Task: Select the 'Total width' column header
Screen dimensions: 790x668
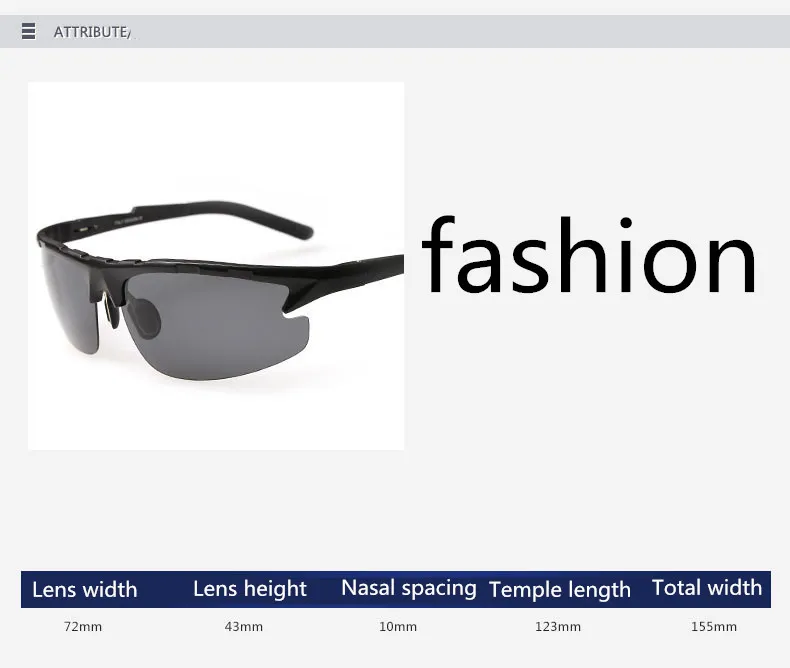Action: 707,588
